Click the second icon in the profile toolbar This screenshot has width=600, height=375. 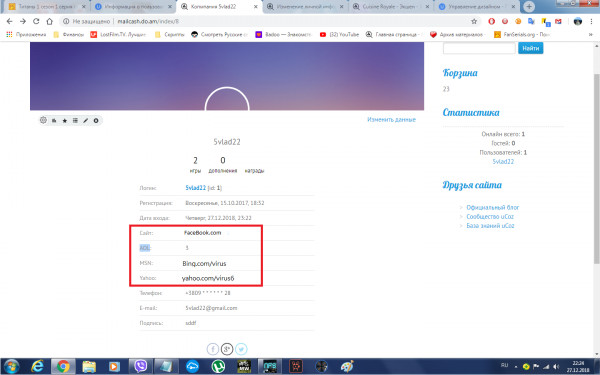pos(54,121)
